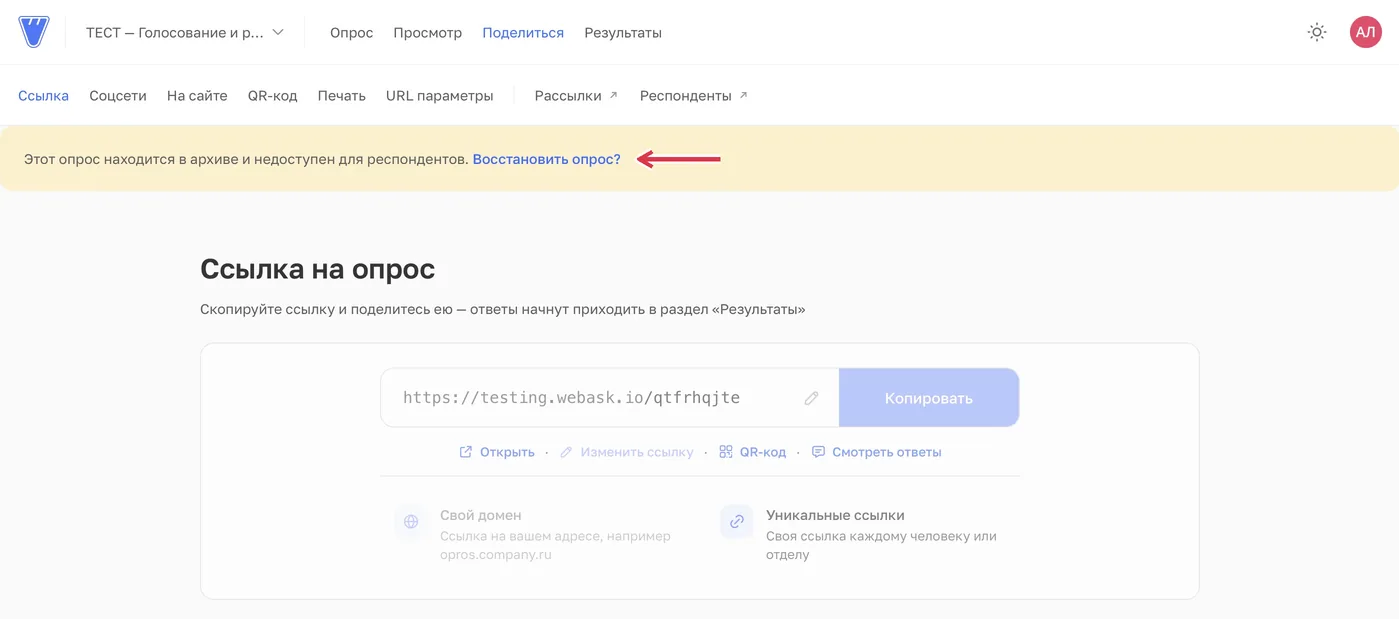Toggle the light/dark theme sun icon

1317,32
